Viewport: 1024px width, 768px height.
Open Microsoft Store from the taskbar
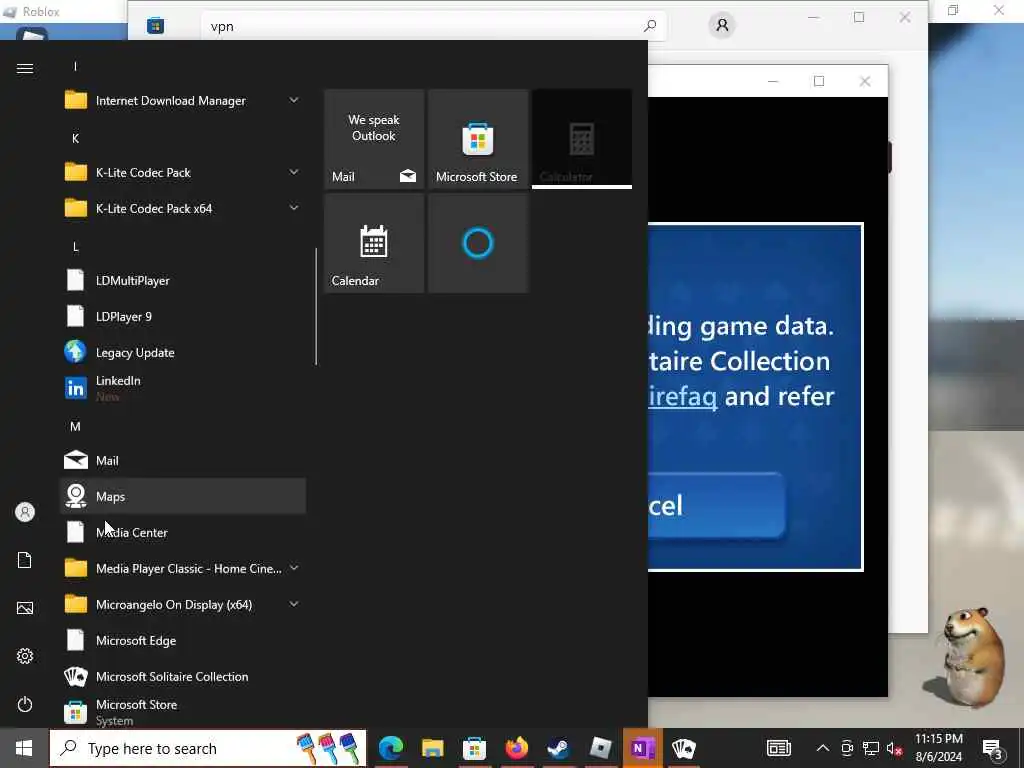(475, 748)
